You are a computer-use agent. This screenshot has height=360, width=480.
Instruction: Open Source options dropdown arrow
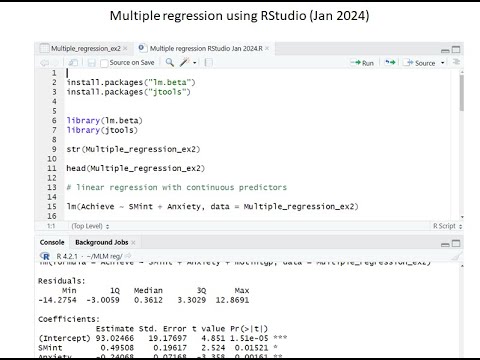443,63
